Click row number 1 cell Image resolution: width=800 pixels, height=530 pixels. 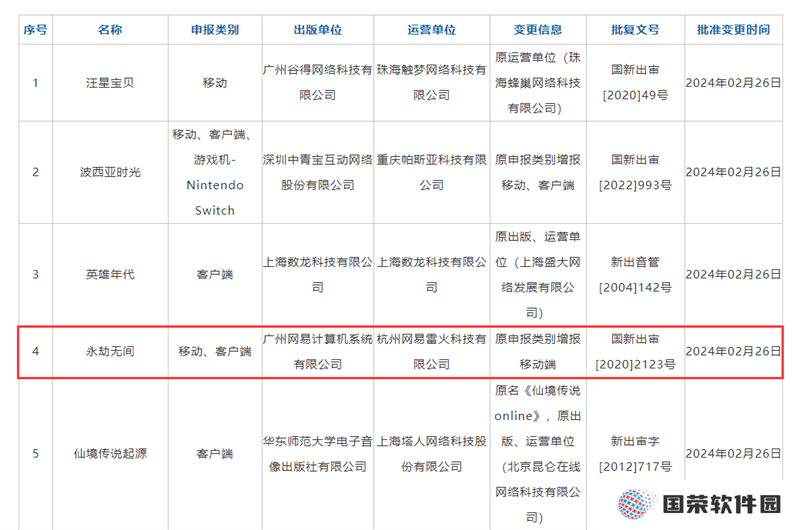pyautogui.click(x=35, y=83)
